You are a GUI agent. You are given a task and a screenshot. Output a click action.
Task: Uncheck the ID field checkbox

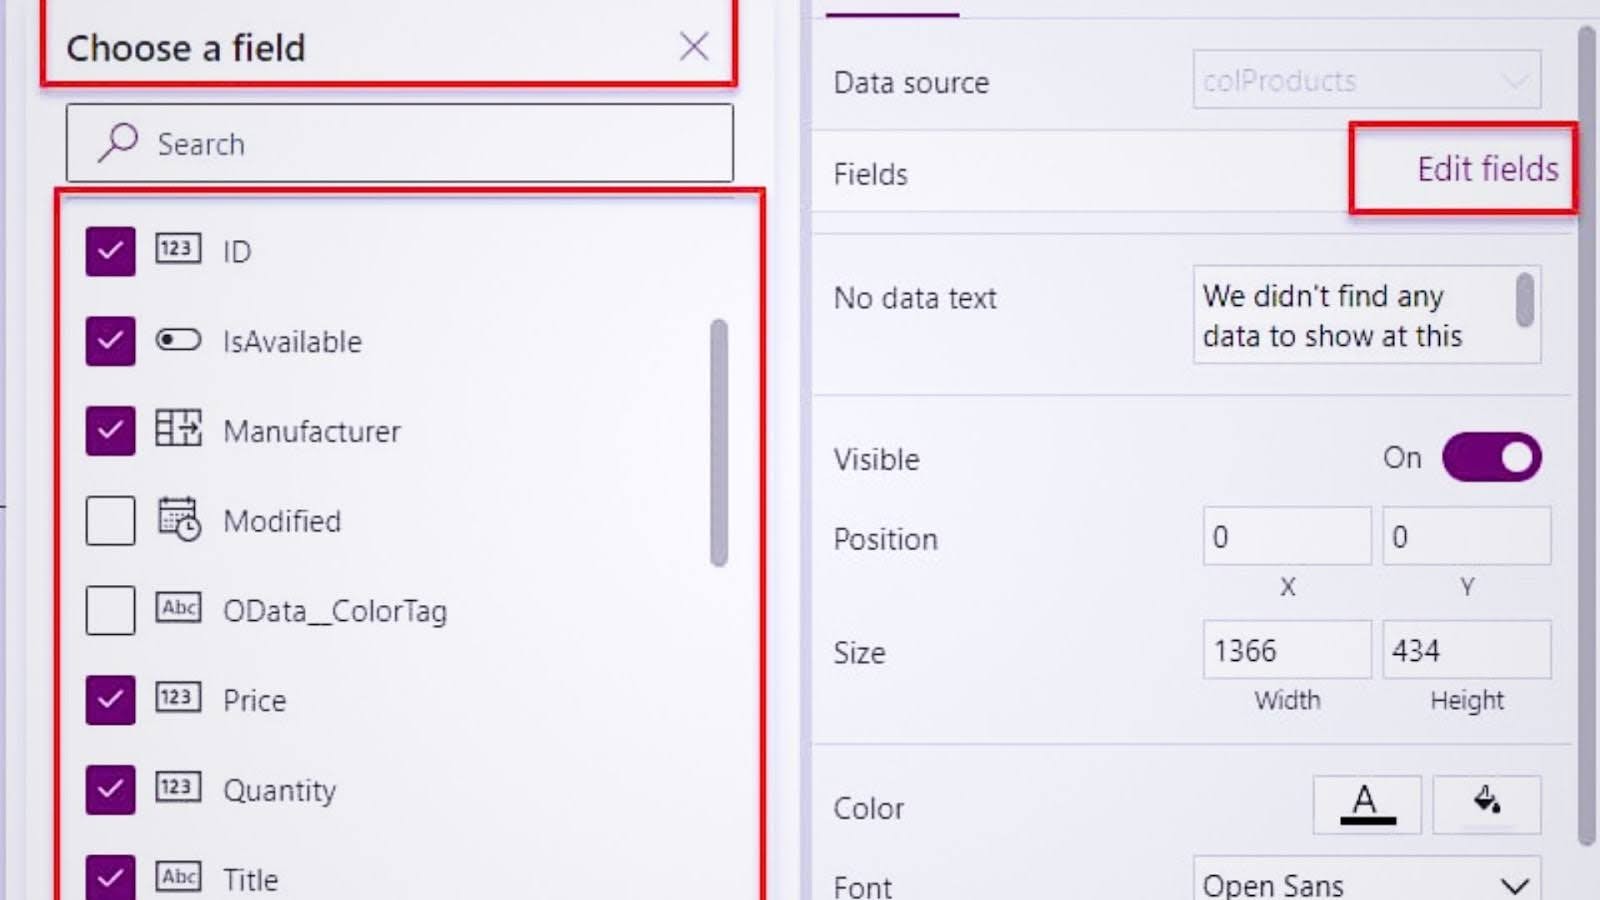click(x=110, y=251)
